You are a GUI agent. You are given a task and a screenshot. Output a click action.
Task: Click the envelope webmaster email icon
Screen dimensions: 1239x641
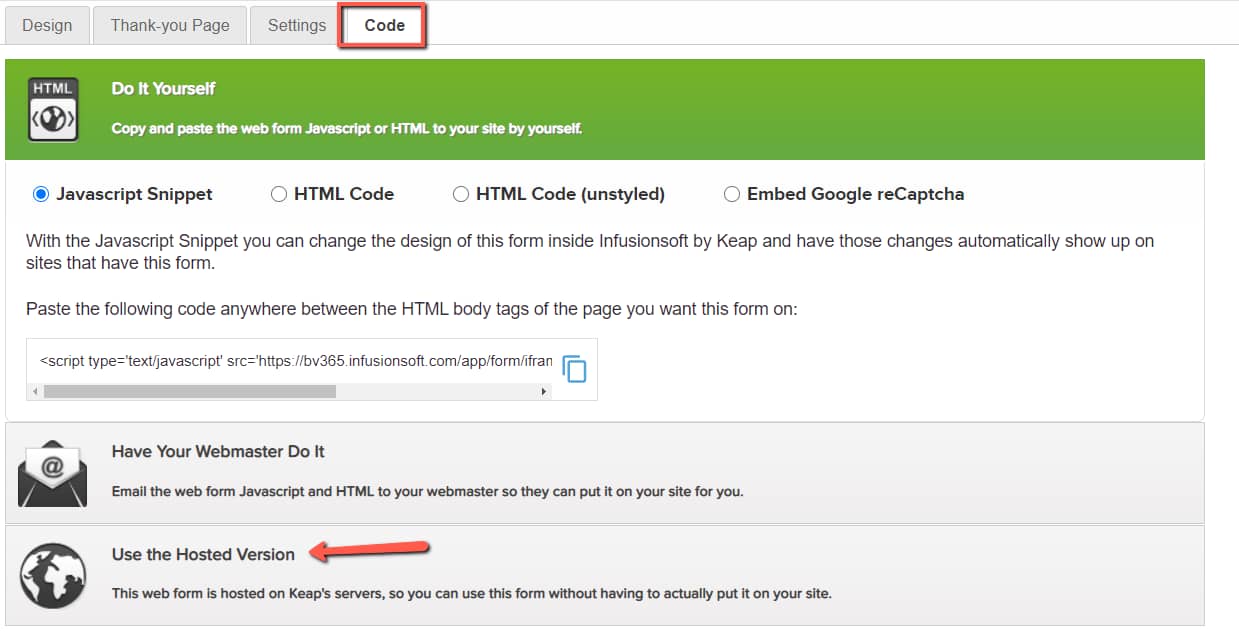point(53,472)
